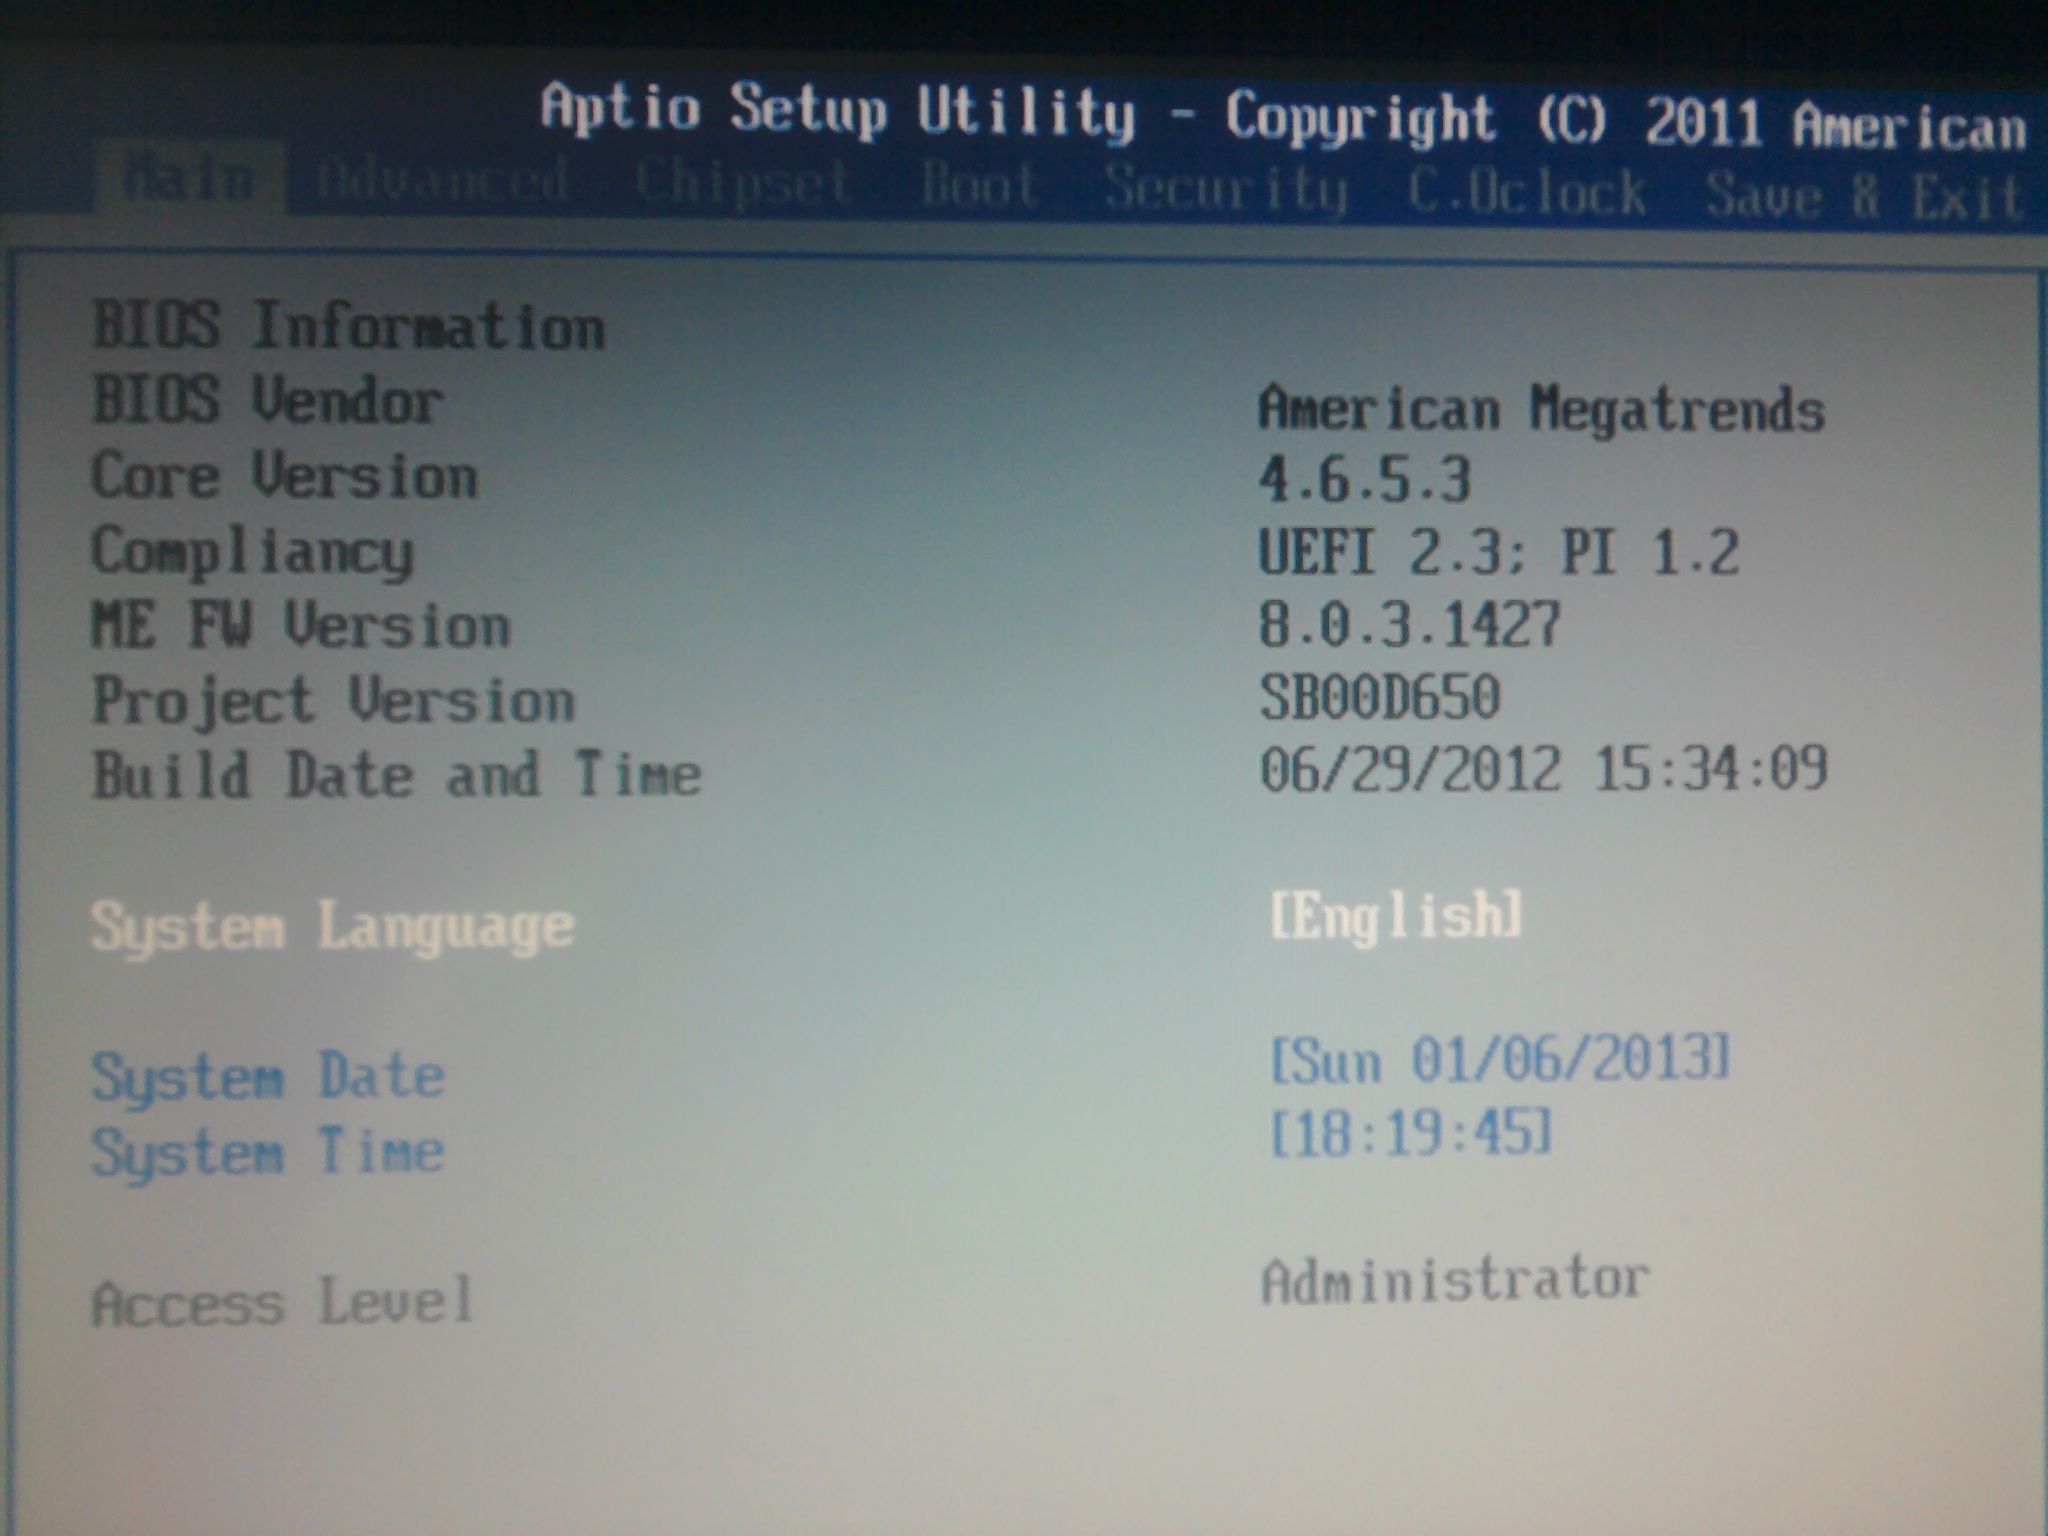Click the 8.0.3.1427 firmware value
This screenshot has width=2048, height=1536.
pyautogui.click(x=1410, y=624)
